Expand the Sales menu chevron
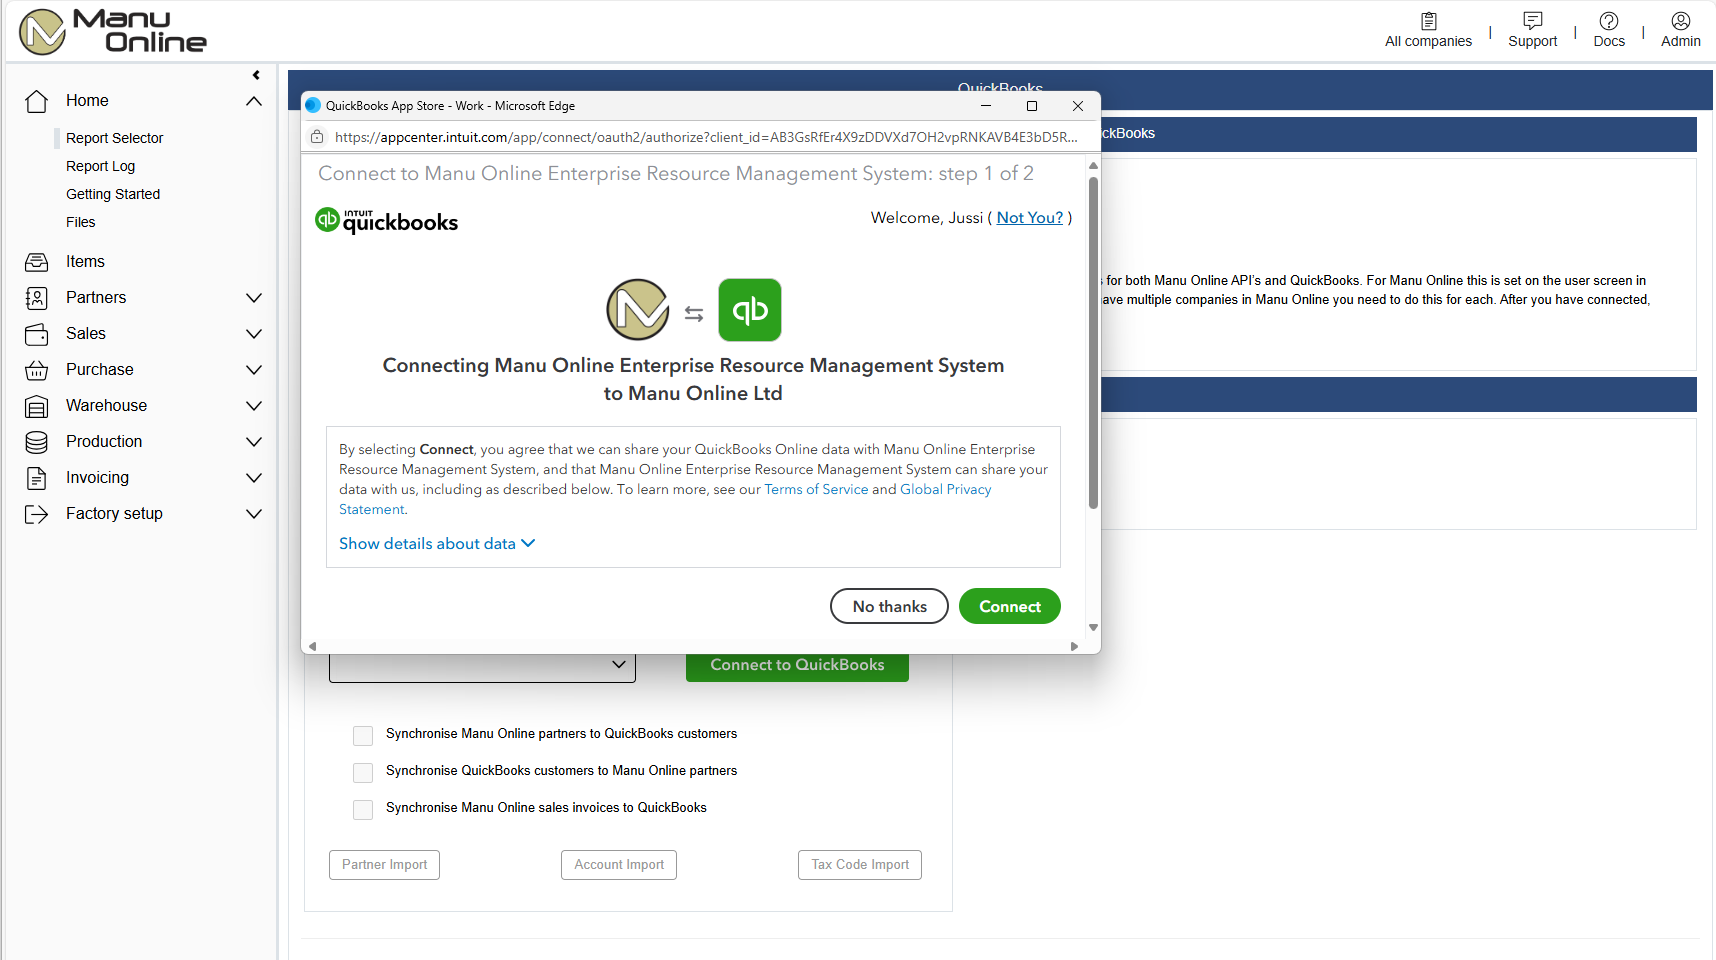 click(254, 334)
